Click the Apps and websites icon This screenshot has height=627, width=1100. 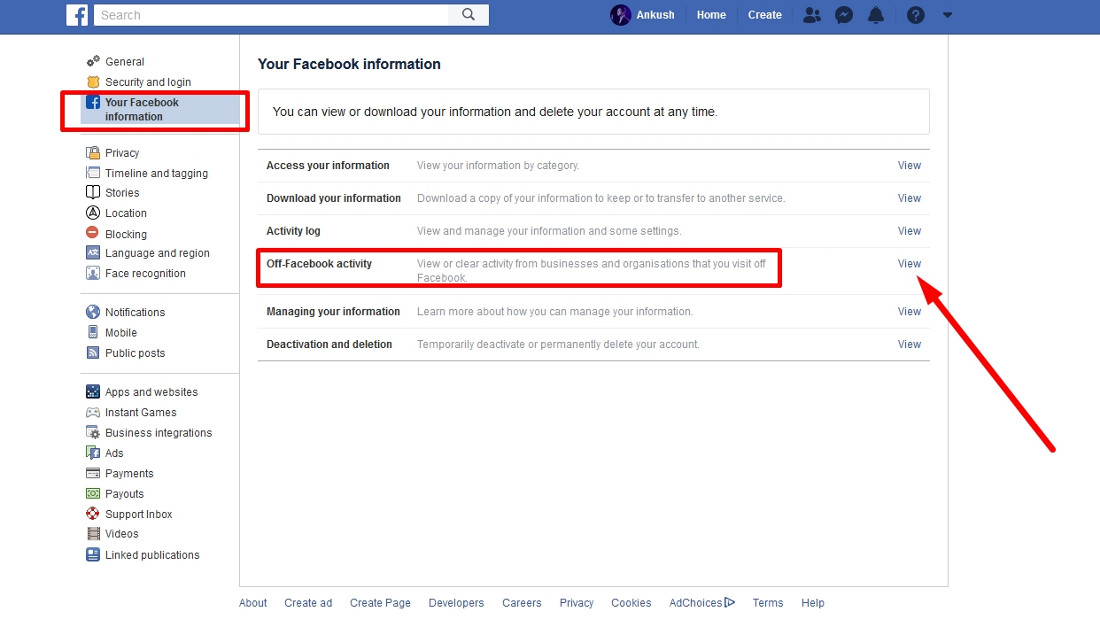93,391
